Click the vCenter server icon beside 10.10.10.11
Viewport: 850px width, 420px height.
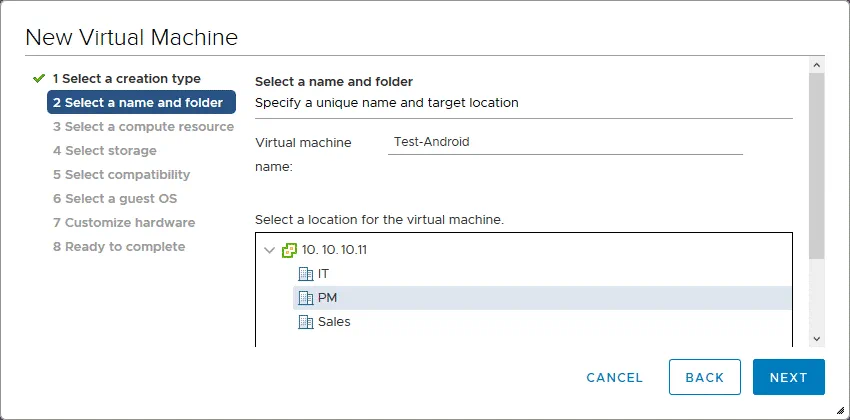pos(290,250)
